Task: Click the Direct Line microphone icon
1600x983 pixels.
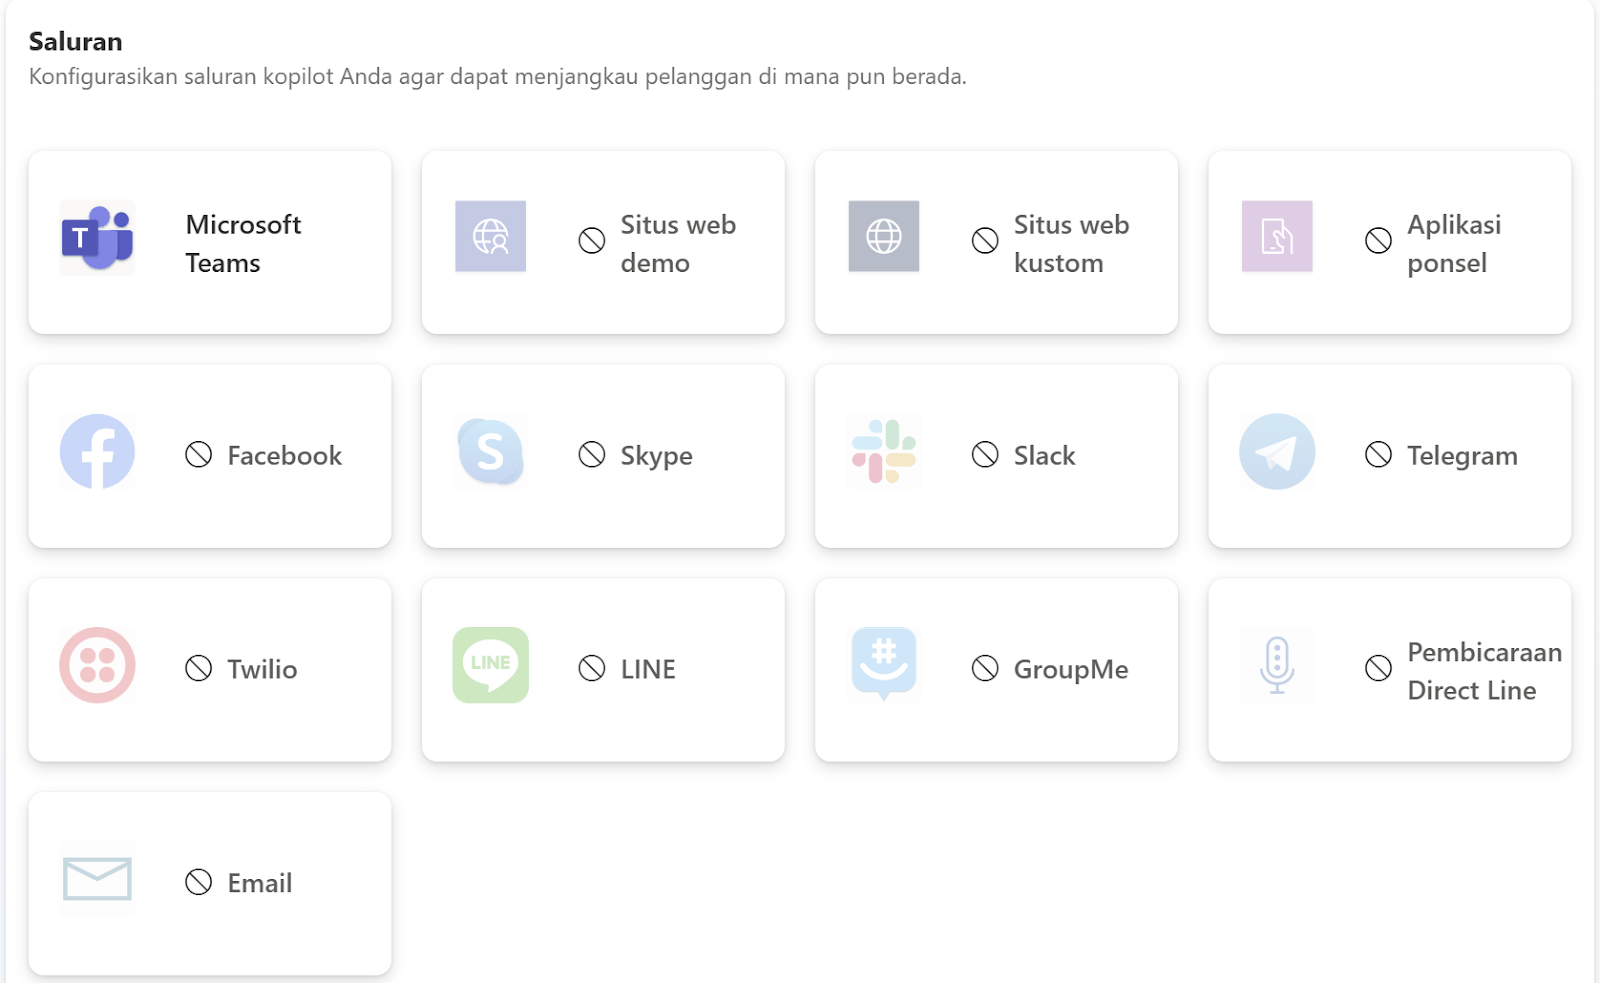Action: [x=1277, y=665]
